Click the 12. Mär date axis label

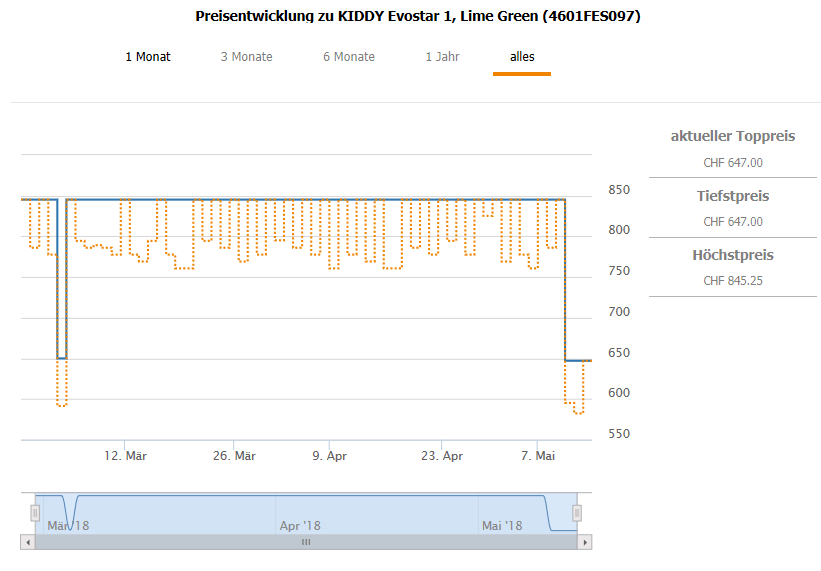(125, 456)
